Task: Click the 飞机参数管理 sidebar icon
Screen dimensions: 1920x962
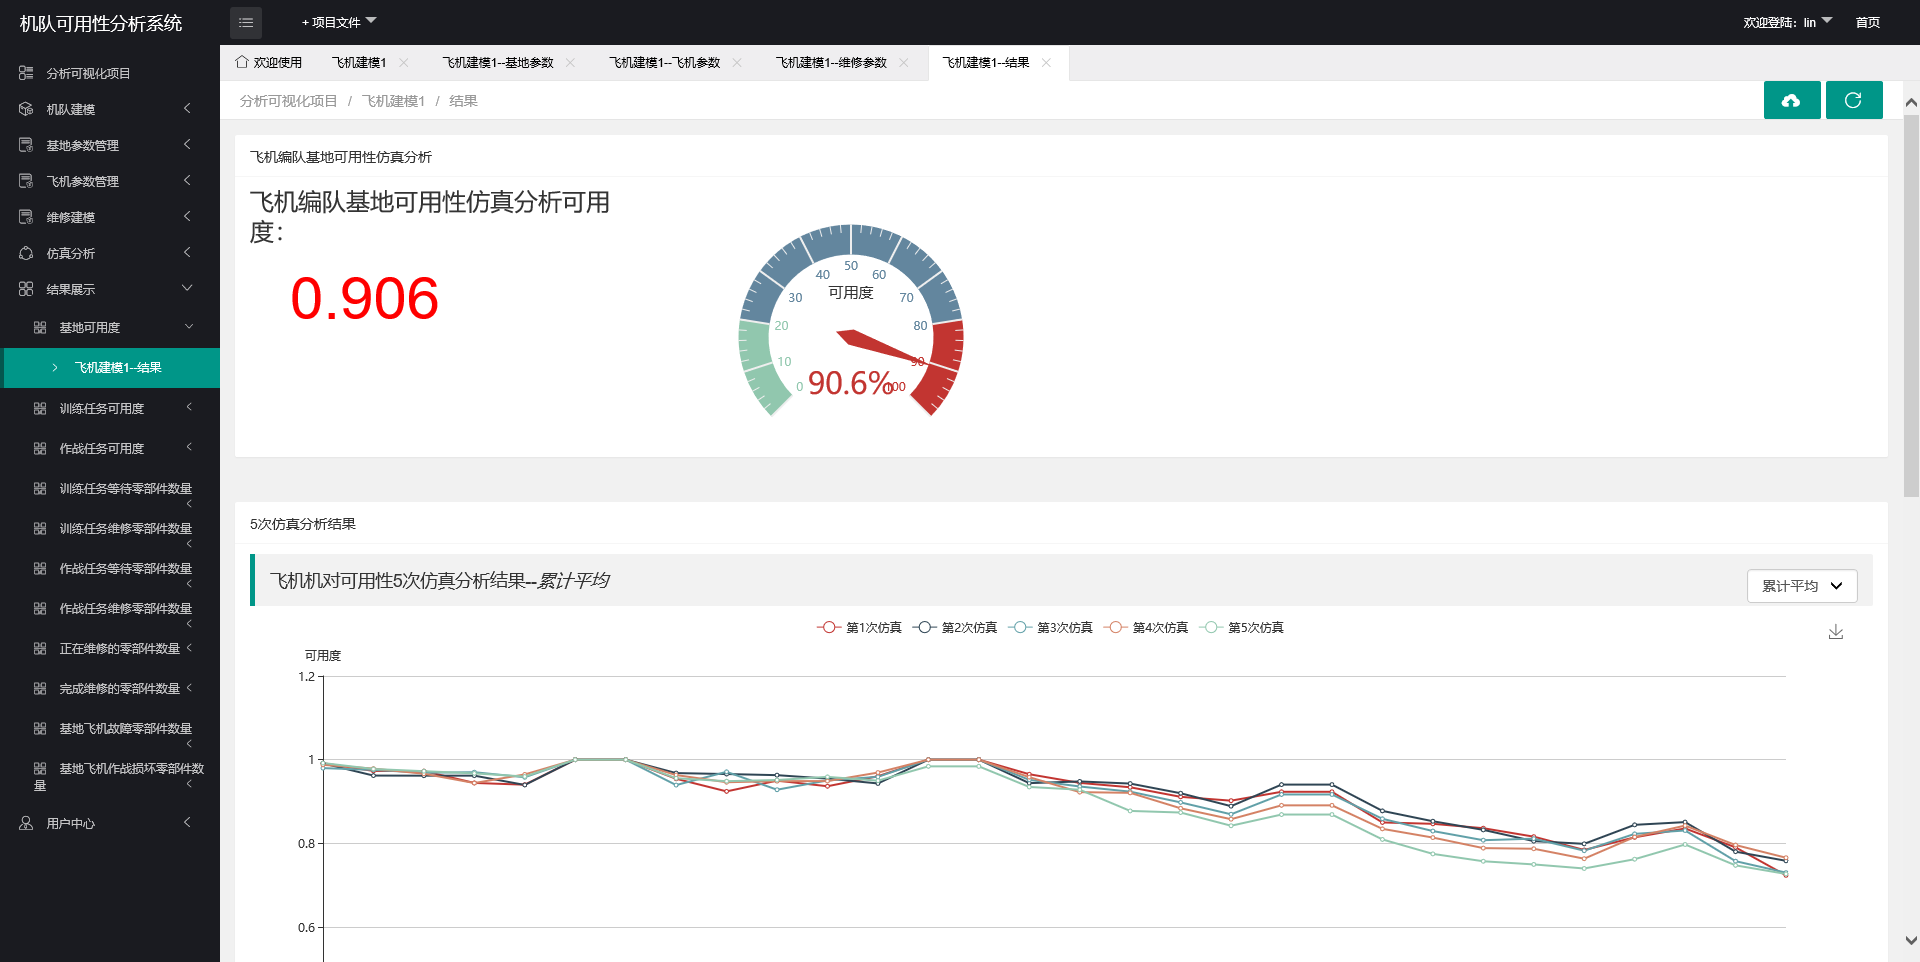Action: 26,181
